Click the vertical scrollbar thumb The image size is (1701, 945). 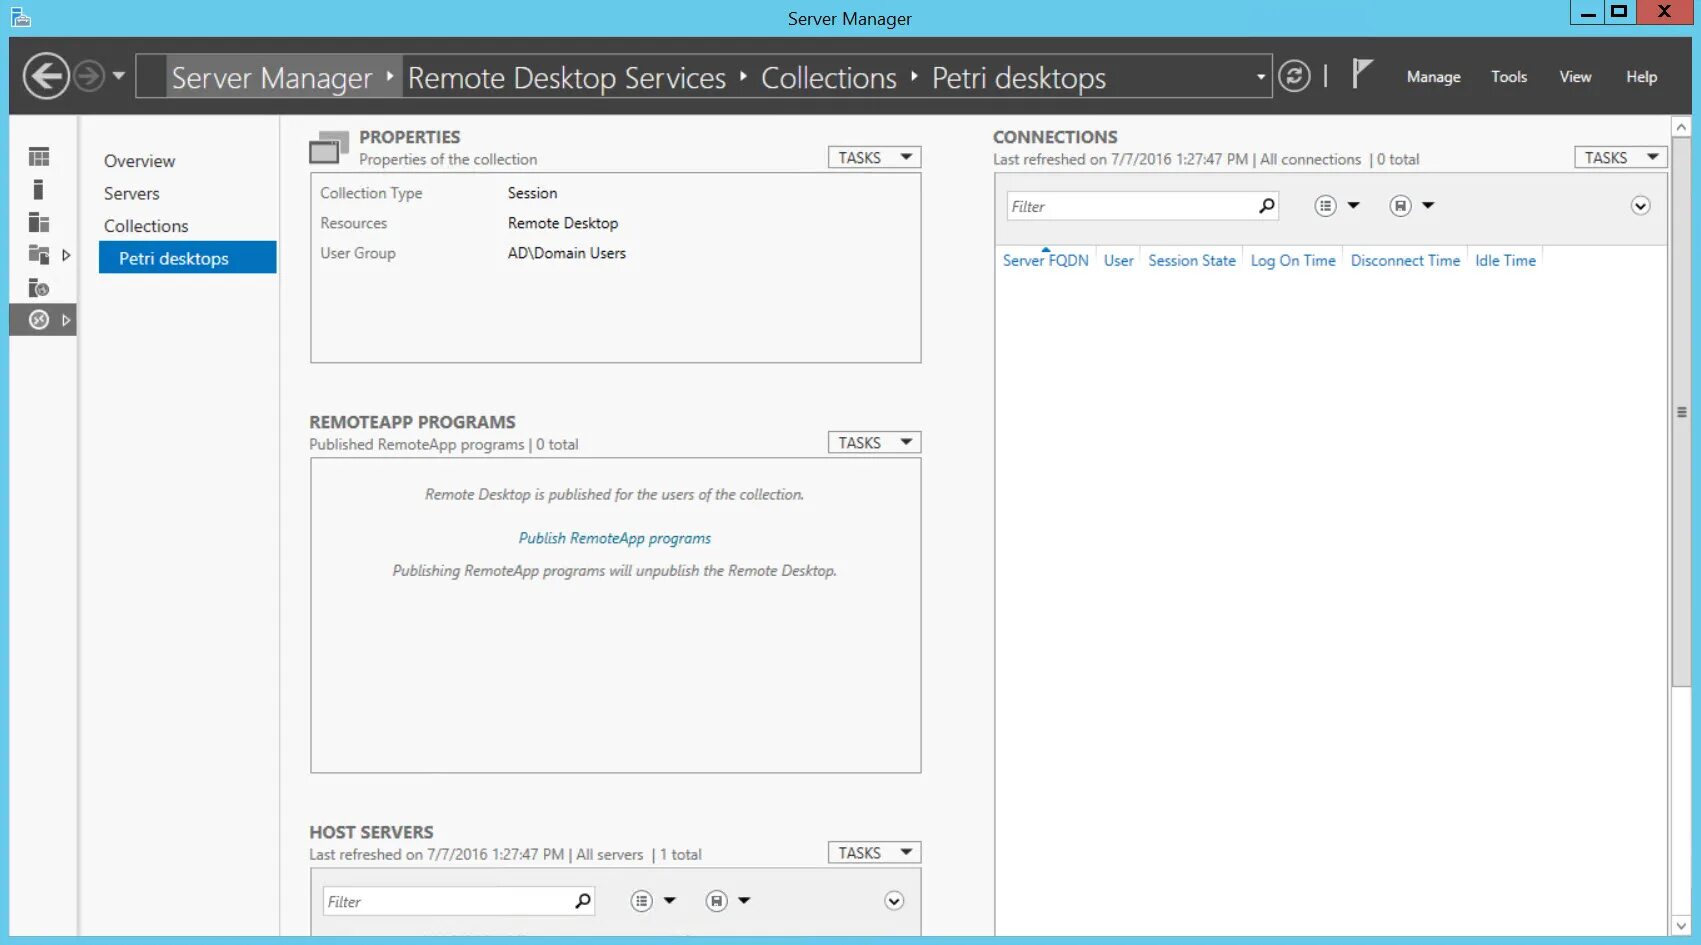tap(1681, 412)
